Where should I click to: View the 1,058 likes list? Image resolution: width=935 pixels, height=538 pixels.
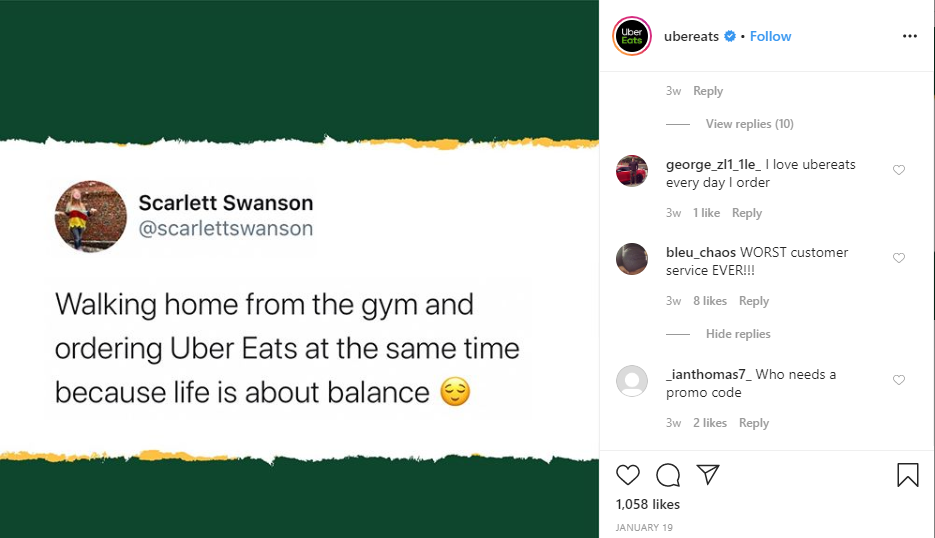tap(648, 505)
